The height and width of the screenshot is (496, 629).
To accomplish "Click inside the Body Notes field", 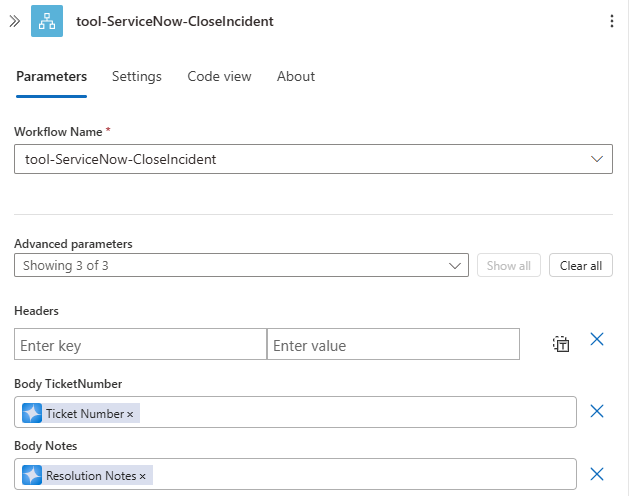I will (x=295, y=474).
